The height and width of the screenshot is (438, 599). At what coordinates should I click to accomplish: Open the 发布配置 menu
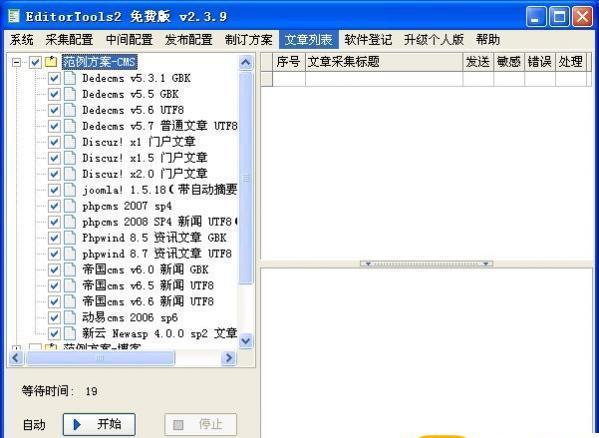tap(189, 40)
